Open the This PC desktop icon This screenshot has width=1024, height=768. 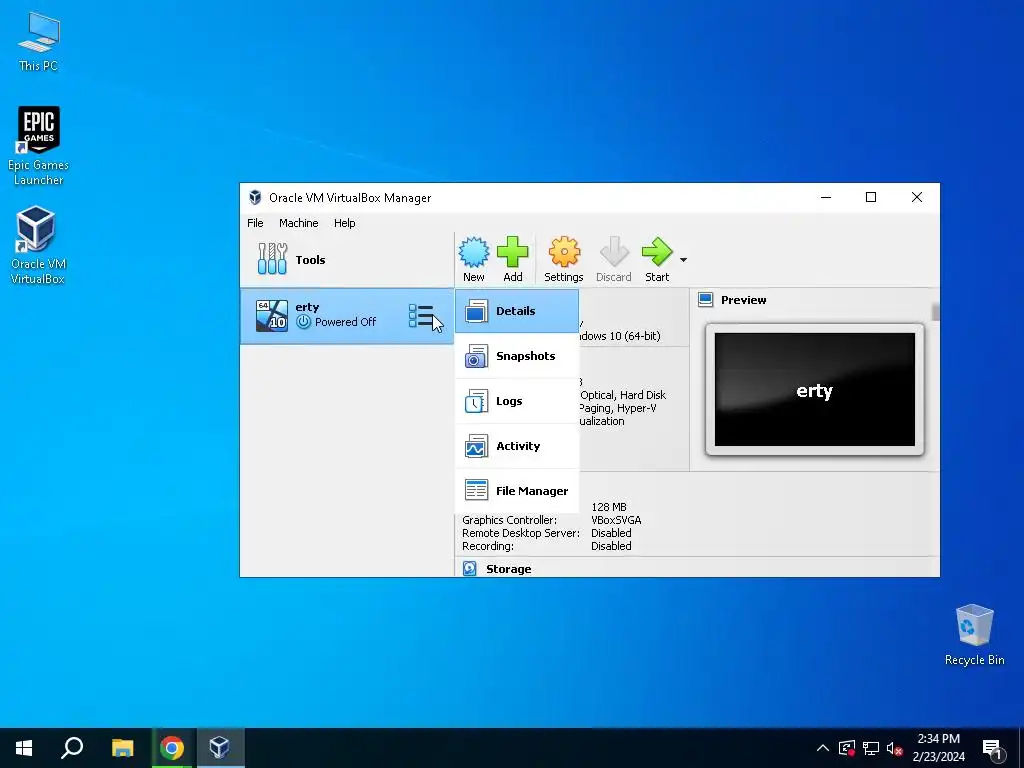click(39, 41)
